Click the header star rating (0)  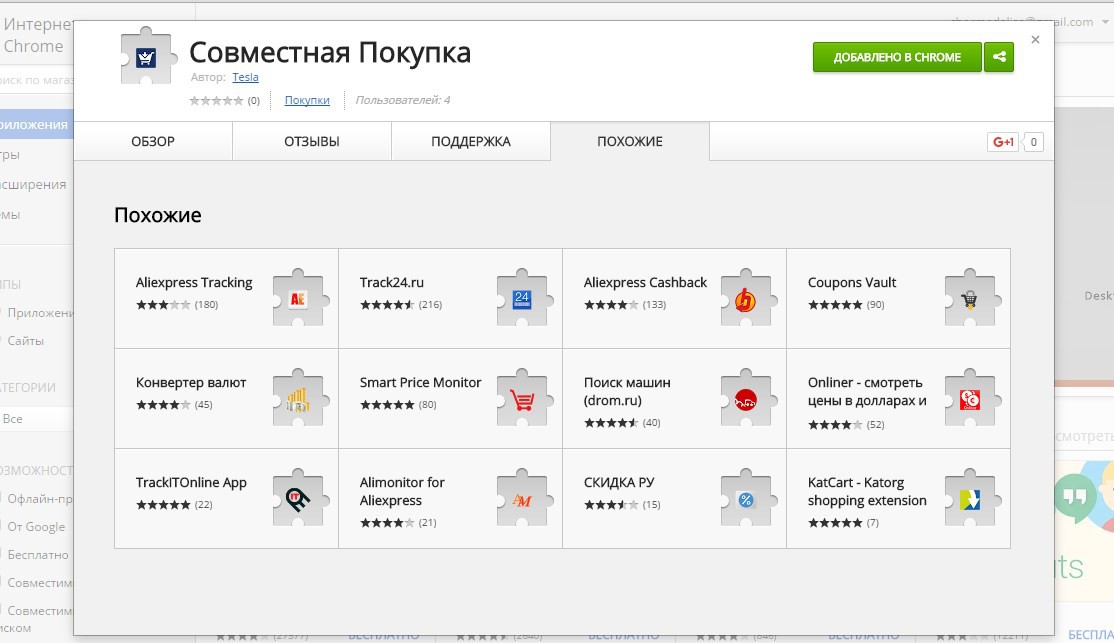(x=225, y=100)
